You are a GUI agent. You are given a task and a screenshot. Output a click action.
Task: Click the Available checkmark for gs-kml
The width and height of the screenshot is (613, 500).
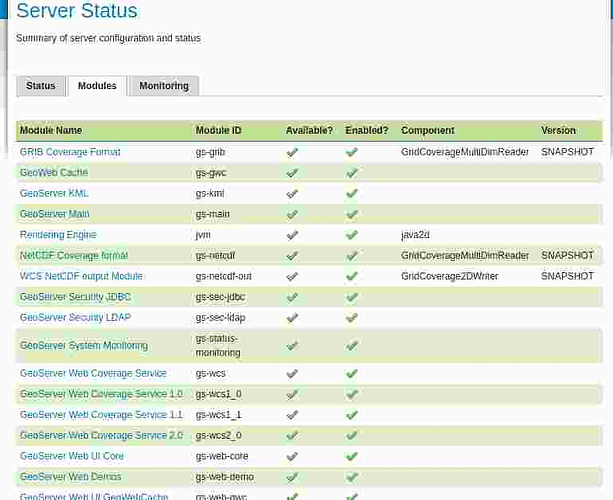[292, 194]
